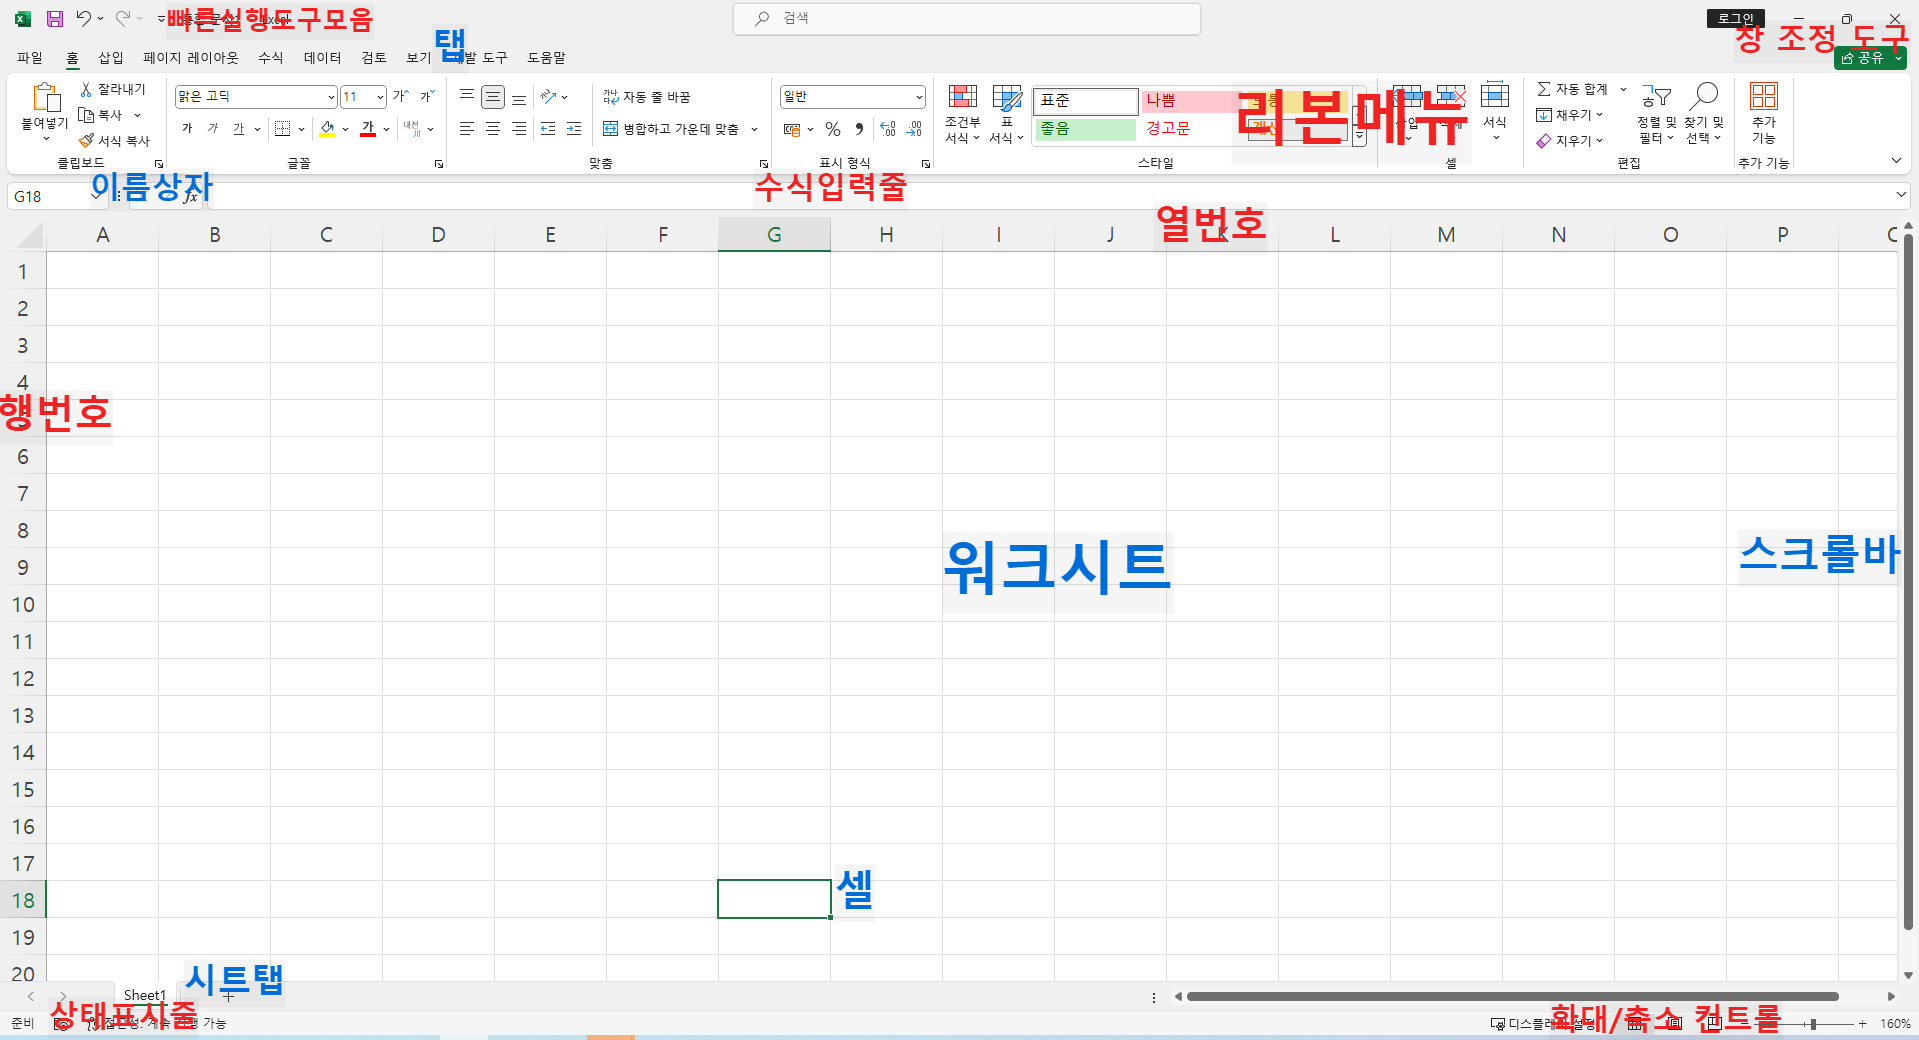Screen dimensions: 1919x1040
Task: Toggle align text right
Action: (x=519, y=129)
